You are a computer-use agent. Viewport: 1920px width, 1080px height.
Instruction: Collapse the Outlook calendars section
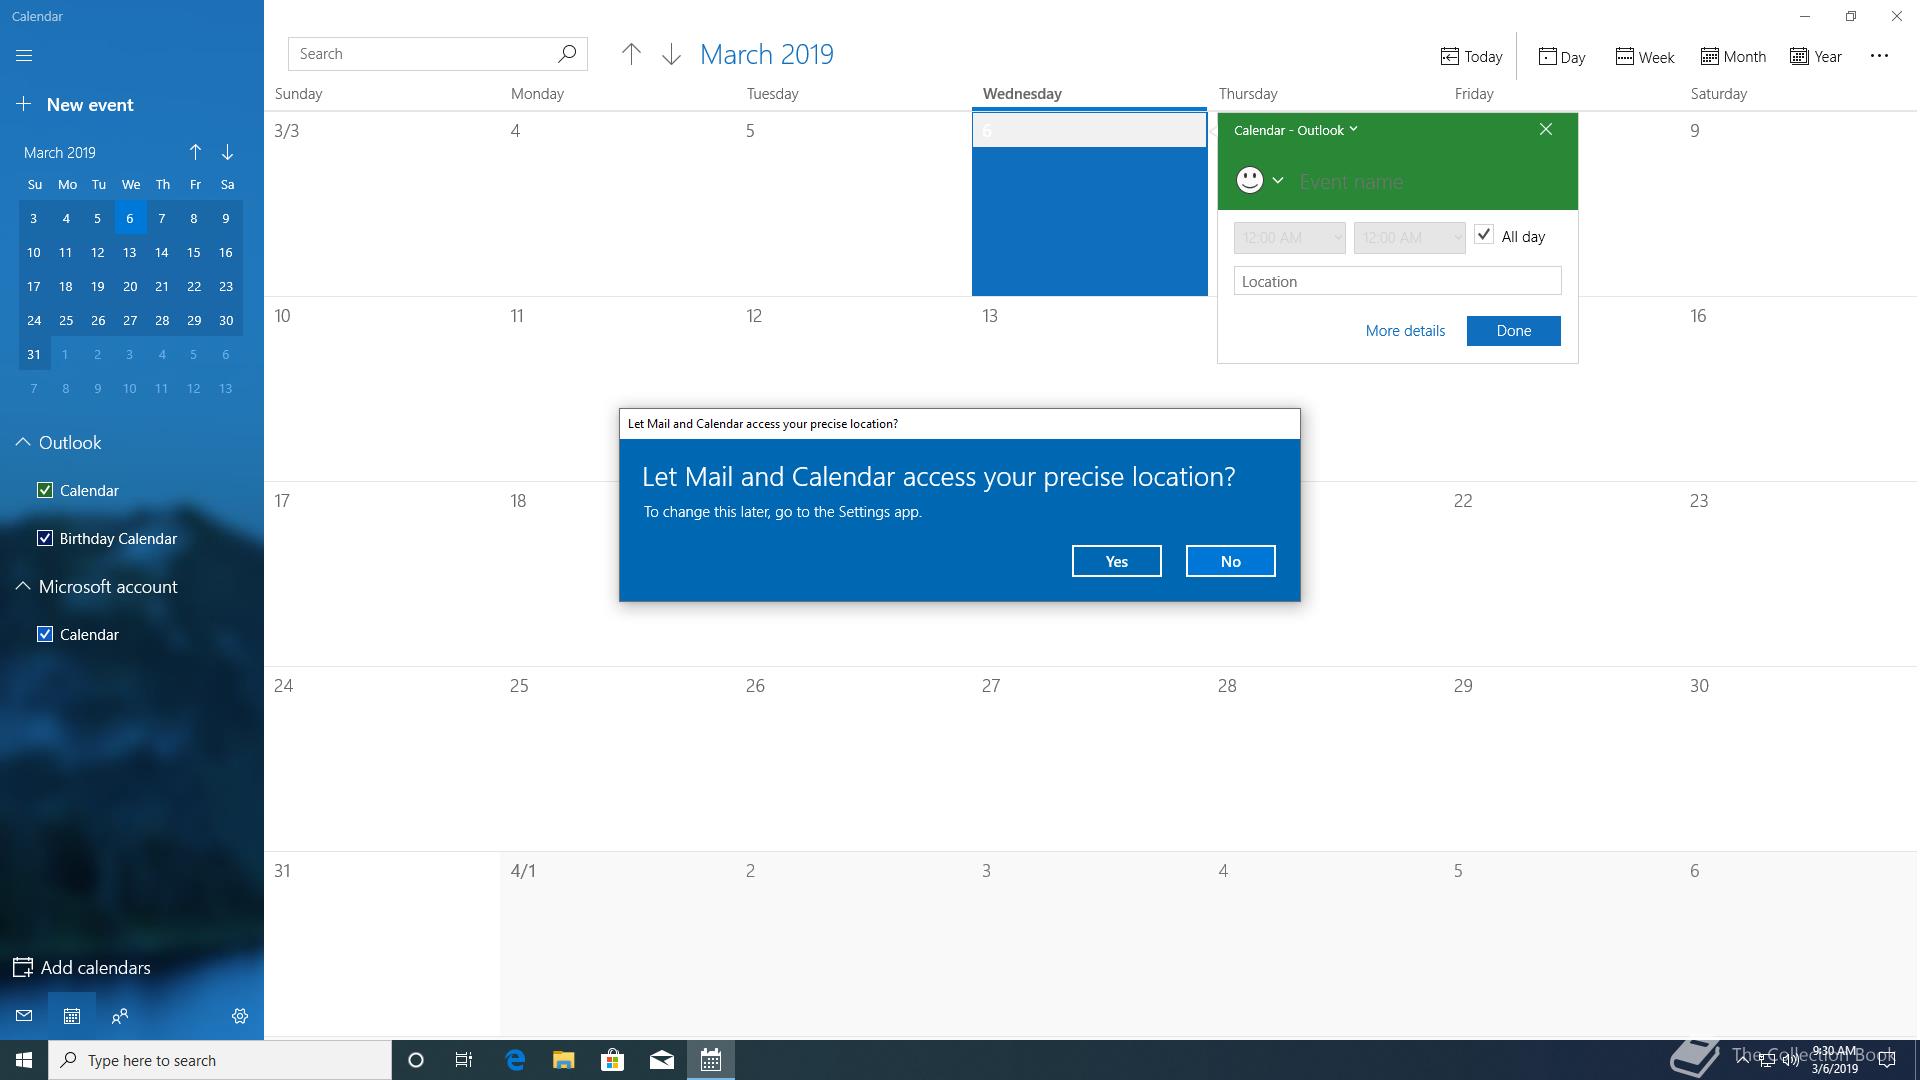pos(22,442)
